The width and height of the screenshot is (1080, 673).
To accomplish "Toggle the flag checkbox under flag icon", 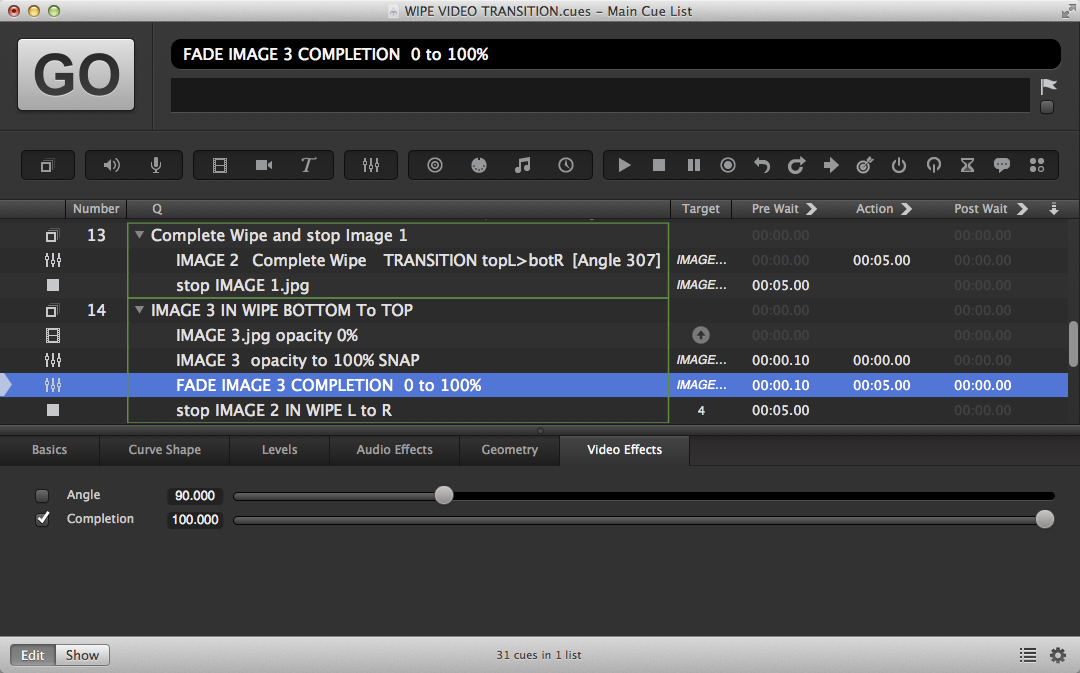I will pyautogui.click(x=1047, y=107).
